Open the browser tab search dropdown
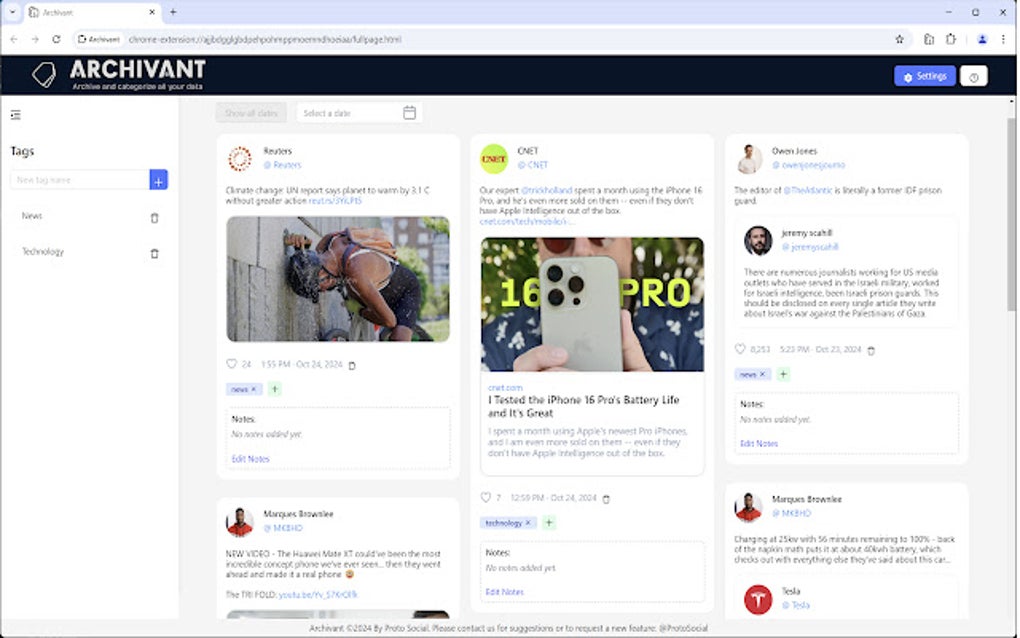Viewport: 1020px width, 638px height. coord(12,12)
